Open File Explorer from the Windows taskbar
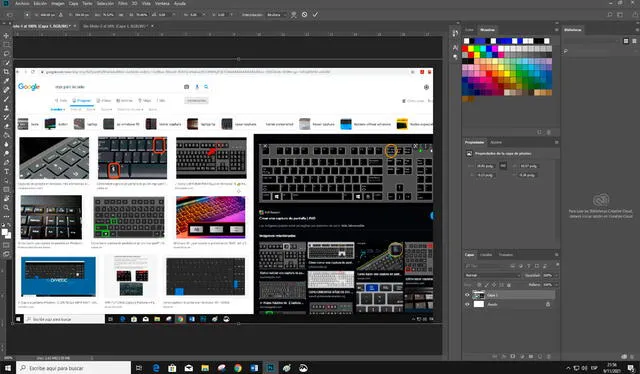The width and height of the screenshot is (640, 374). [205, 368]
